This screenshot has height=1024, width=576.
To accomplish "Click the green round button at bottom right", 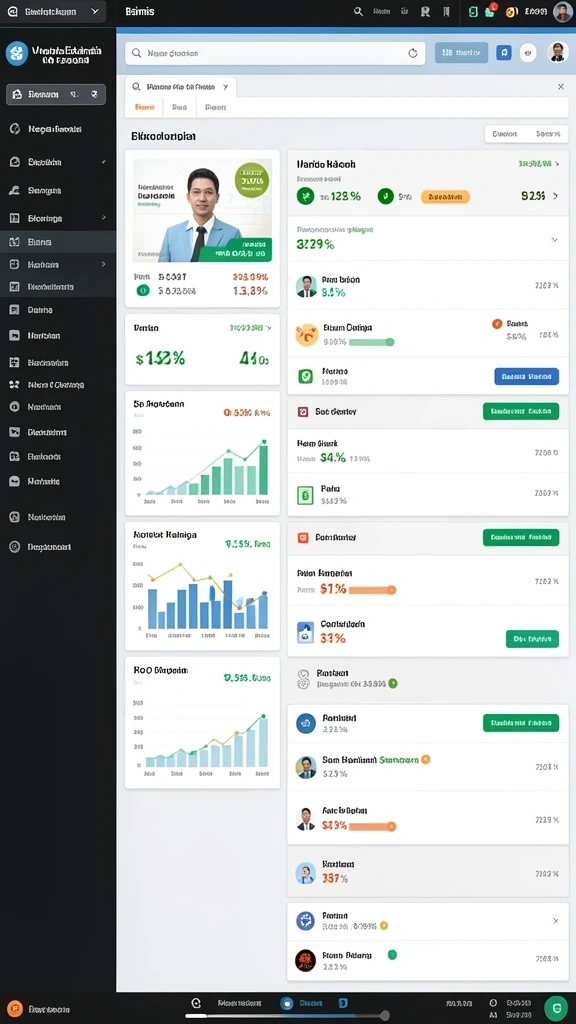I will pyautogui.click(x=556, y=1008).
